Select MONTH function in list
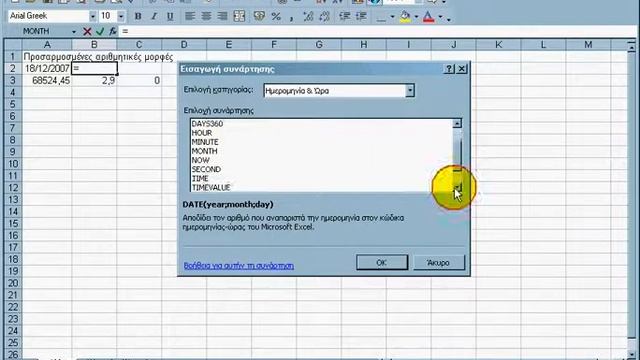The image size is (640, 360). [204, 151]
